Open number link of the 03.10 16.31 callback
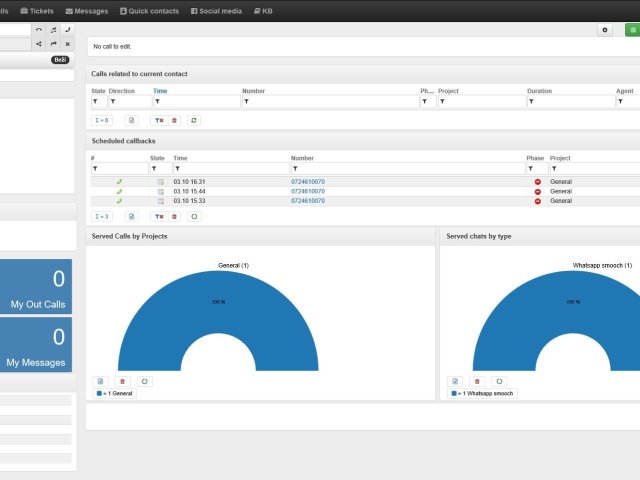The width and height of the screenshot is (640, 480). click(308, 181)
